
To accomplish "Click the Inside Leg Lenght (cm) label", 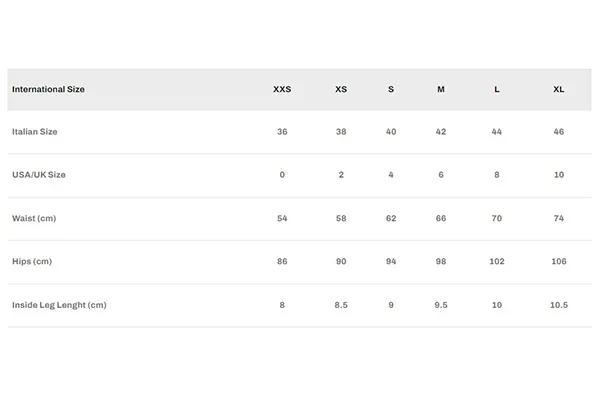I will (59, 305).
